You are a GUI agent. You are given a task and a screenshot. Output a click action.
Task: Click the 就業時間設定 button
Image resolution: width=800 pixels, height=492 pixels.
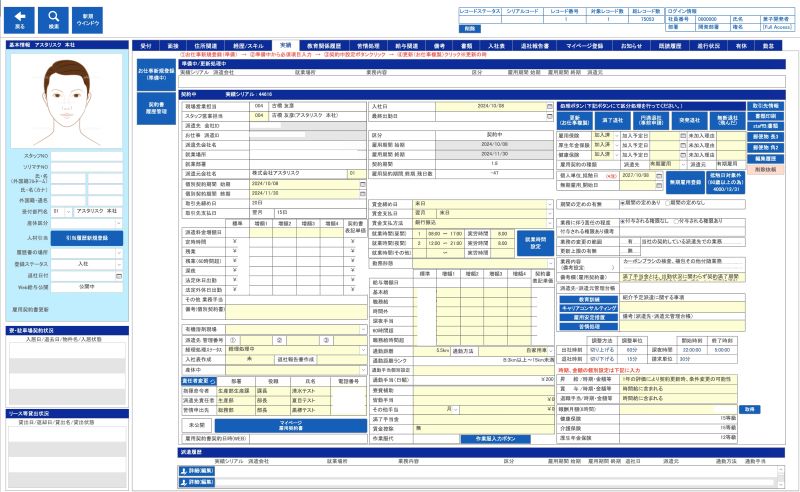(x=535, y=243)
